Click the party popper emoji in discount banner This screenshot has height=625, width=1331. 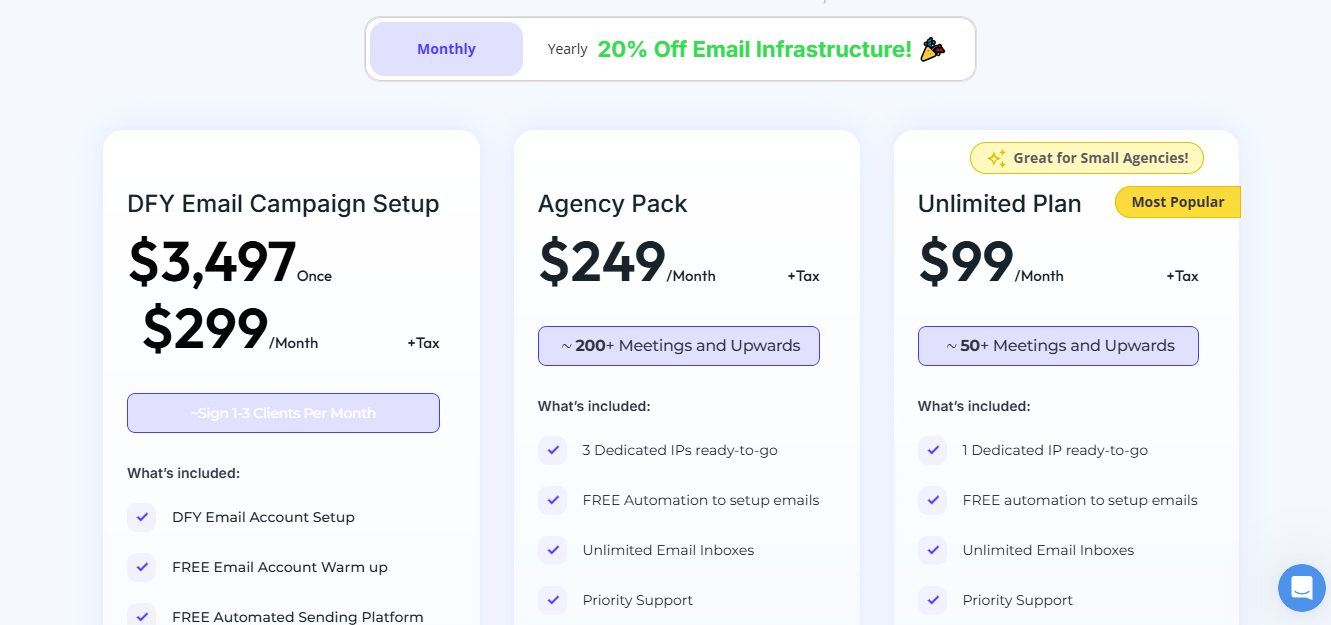[933, 49]
